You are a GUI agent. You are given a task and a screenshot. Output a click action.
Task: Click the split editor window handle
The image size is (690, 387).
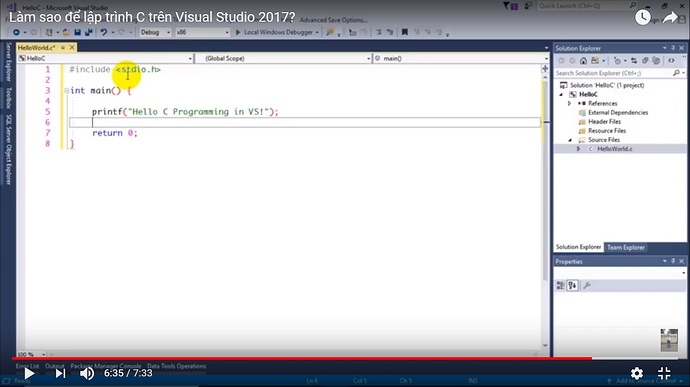(x=545, y=69)
